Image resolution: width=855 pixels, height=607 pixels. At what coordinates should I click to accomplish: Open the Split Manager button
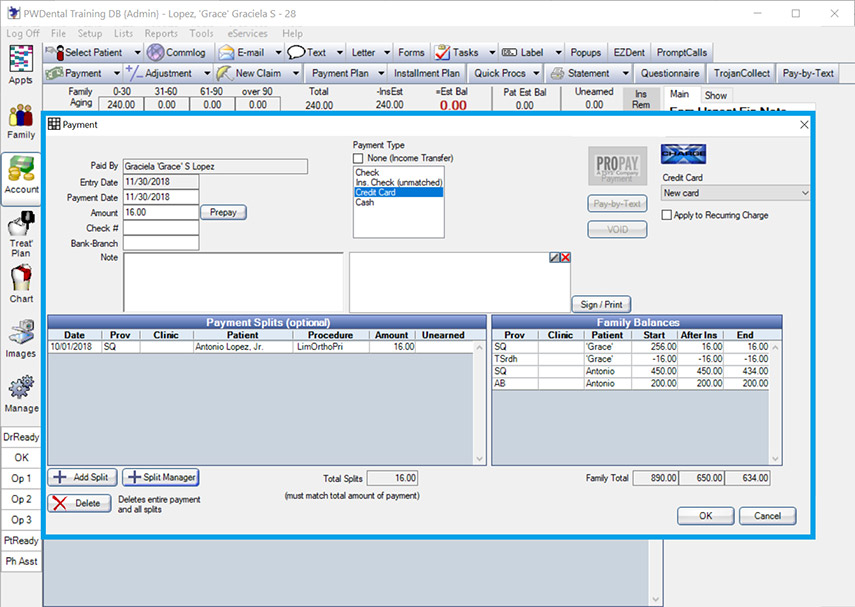click(161, 477)
